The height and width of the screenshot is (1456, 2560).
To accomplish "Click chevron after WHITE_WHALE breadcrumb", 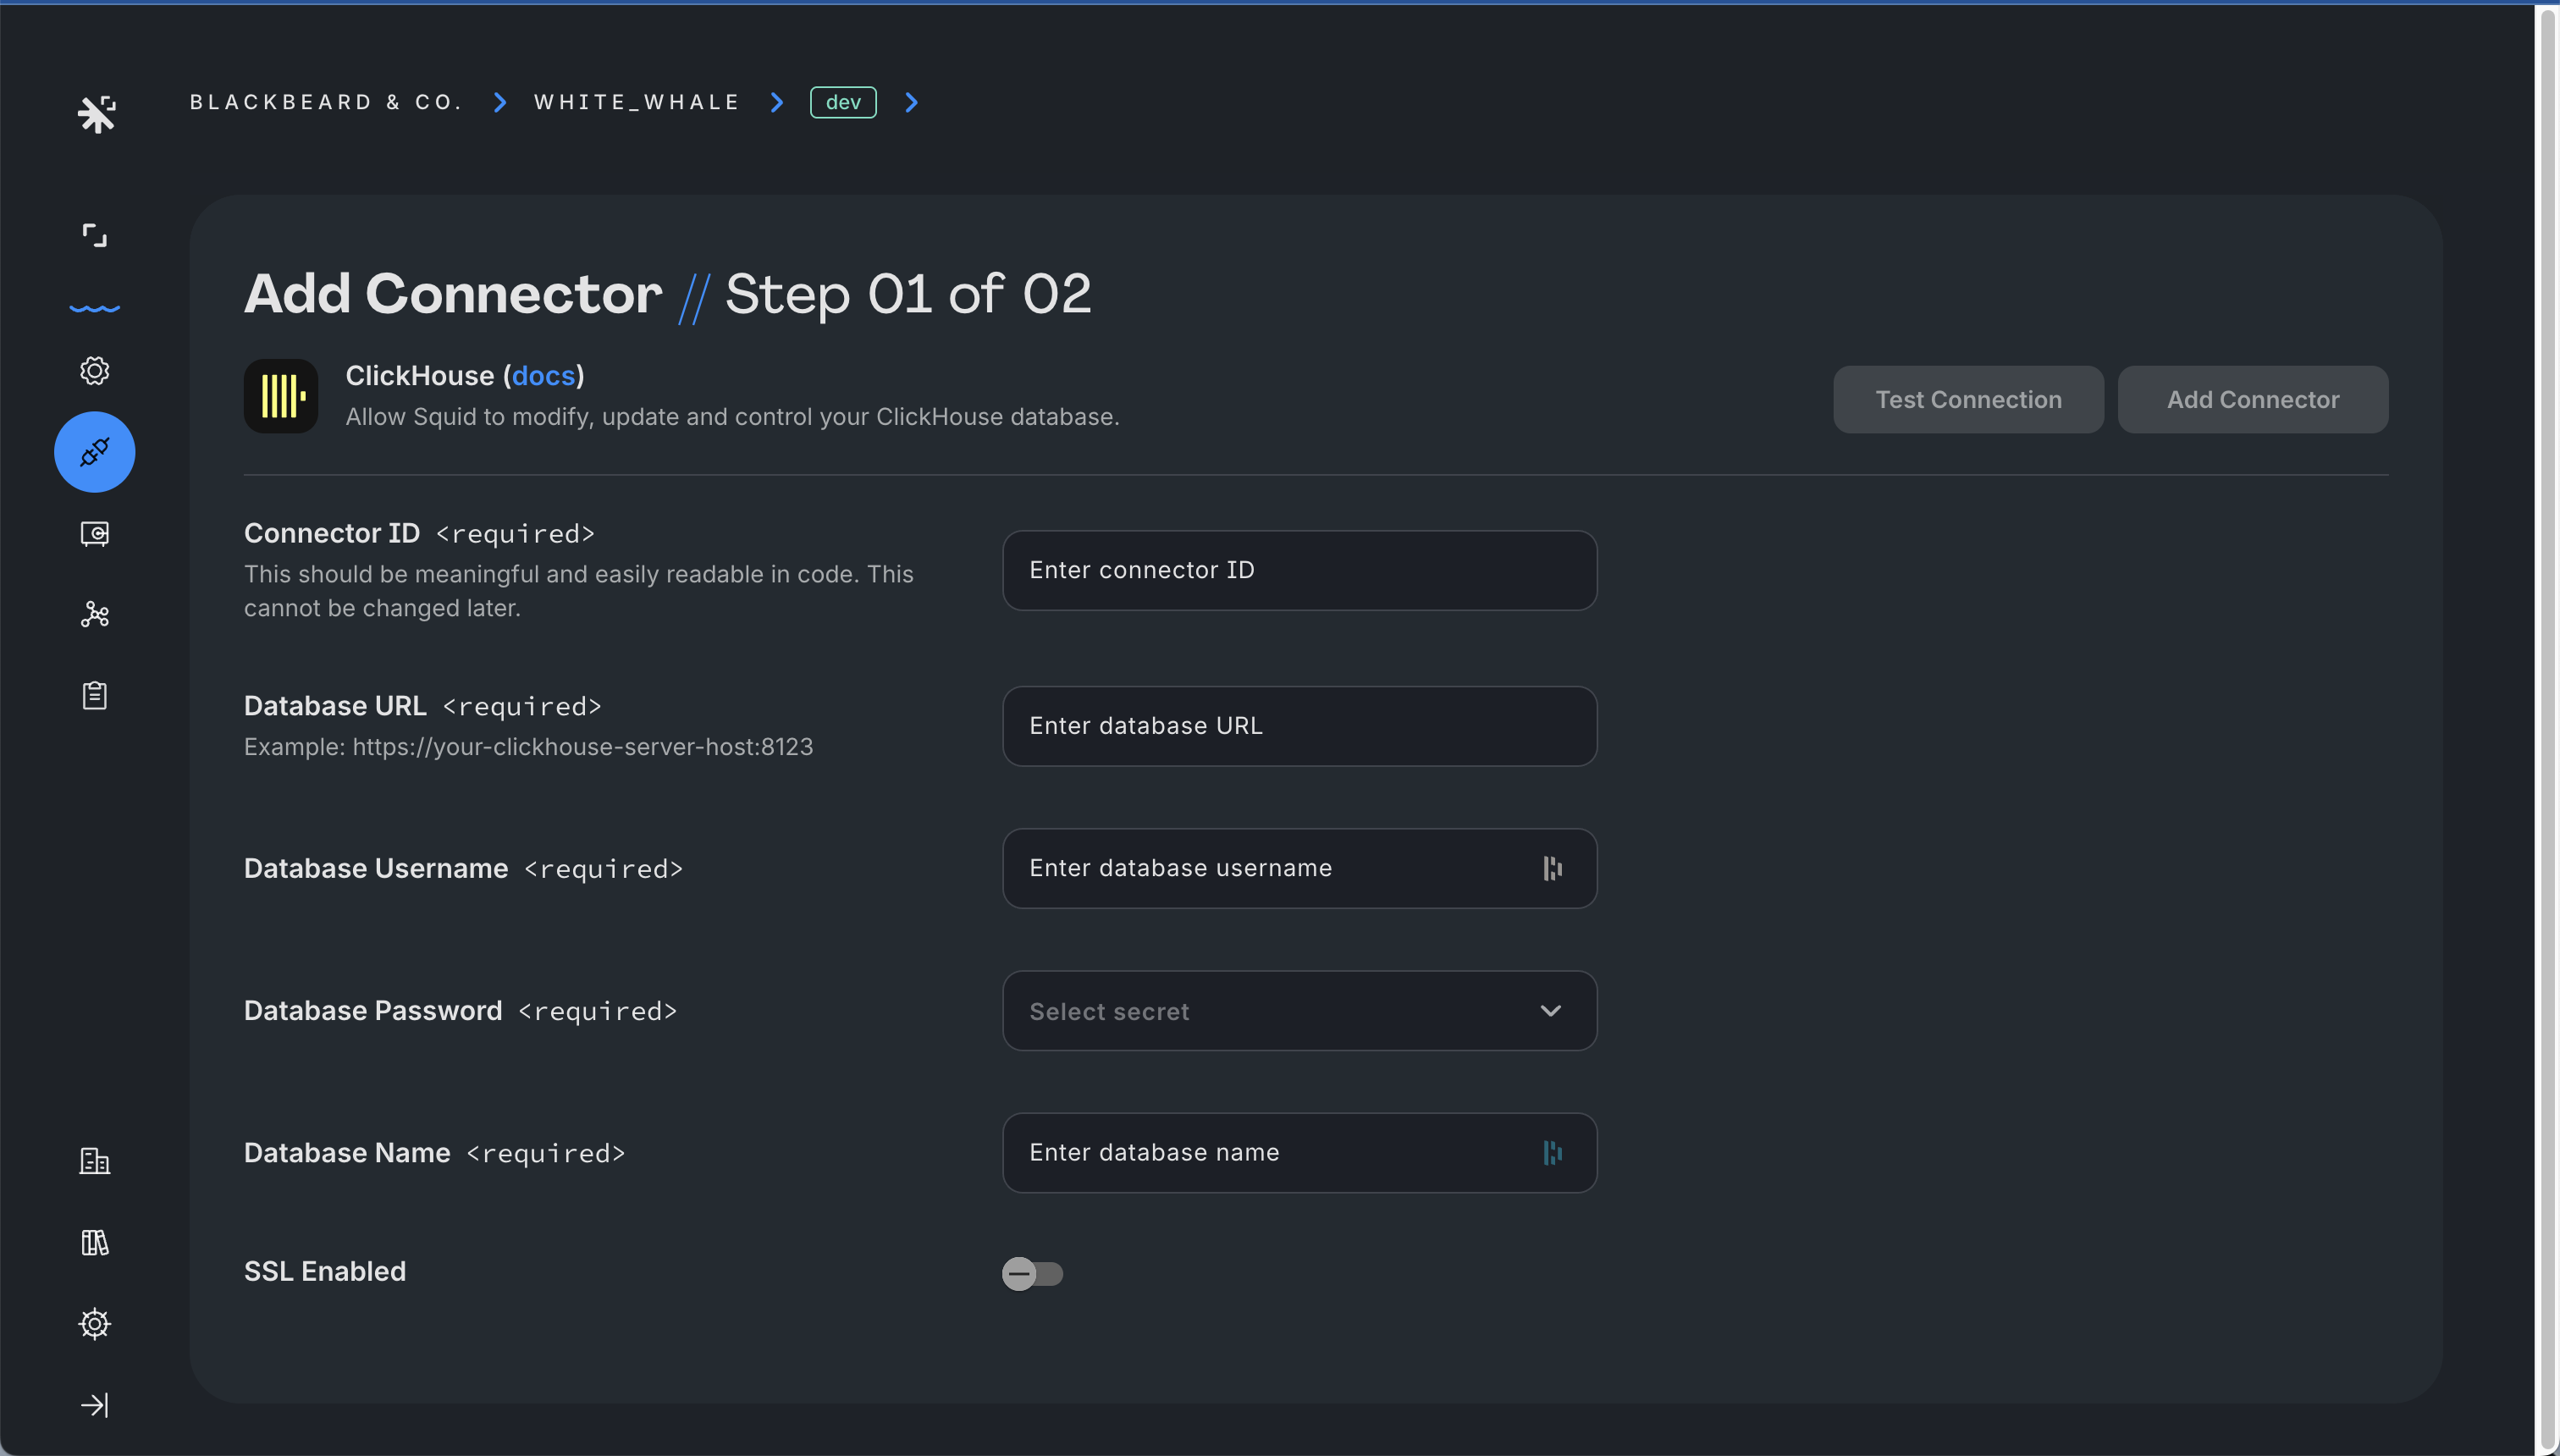I will (x=777, y=103).
